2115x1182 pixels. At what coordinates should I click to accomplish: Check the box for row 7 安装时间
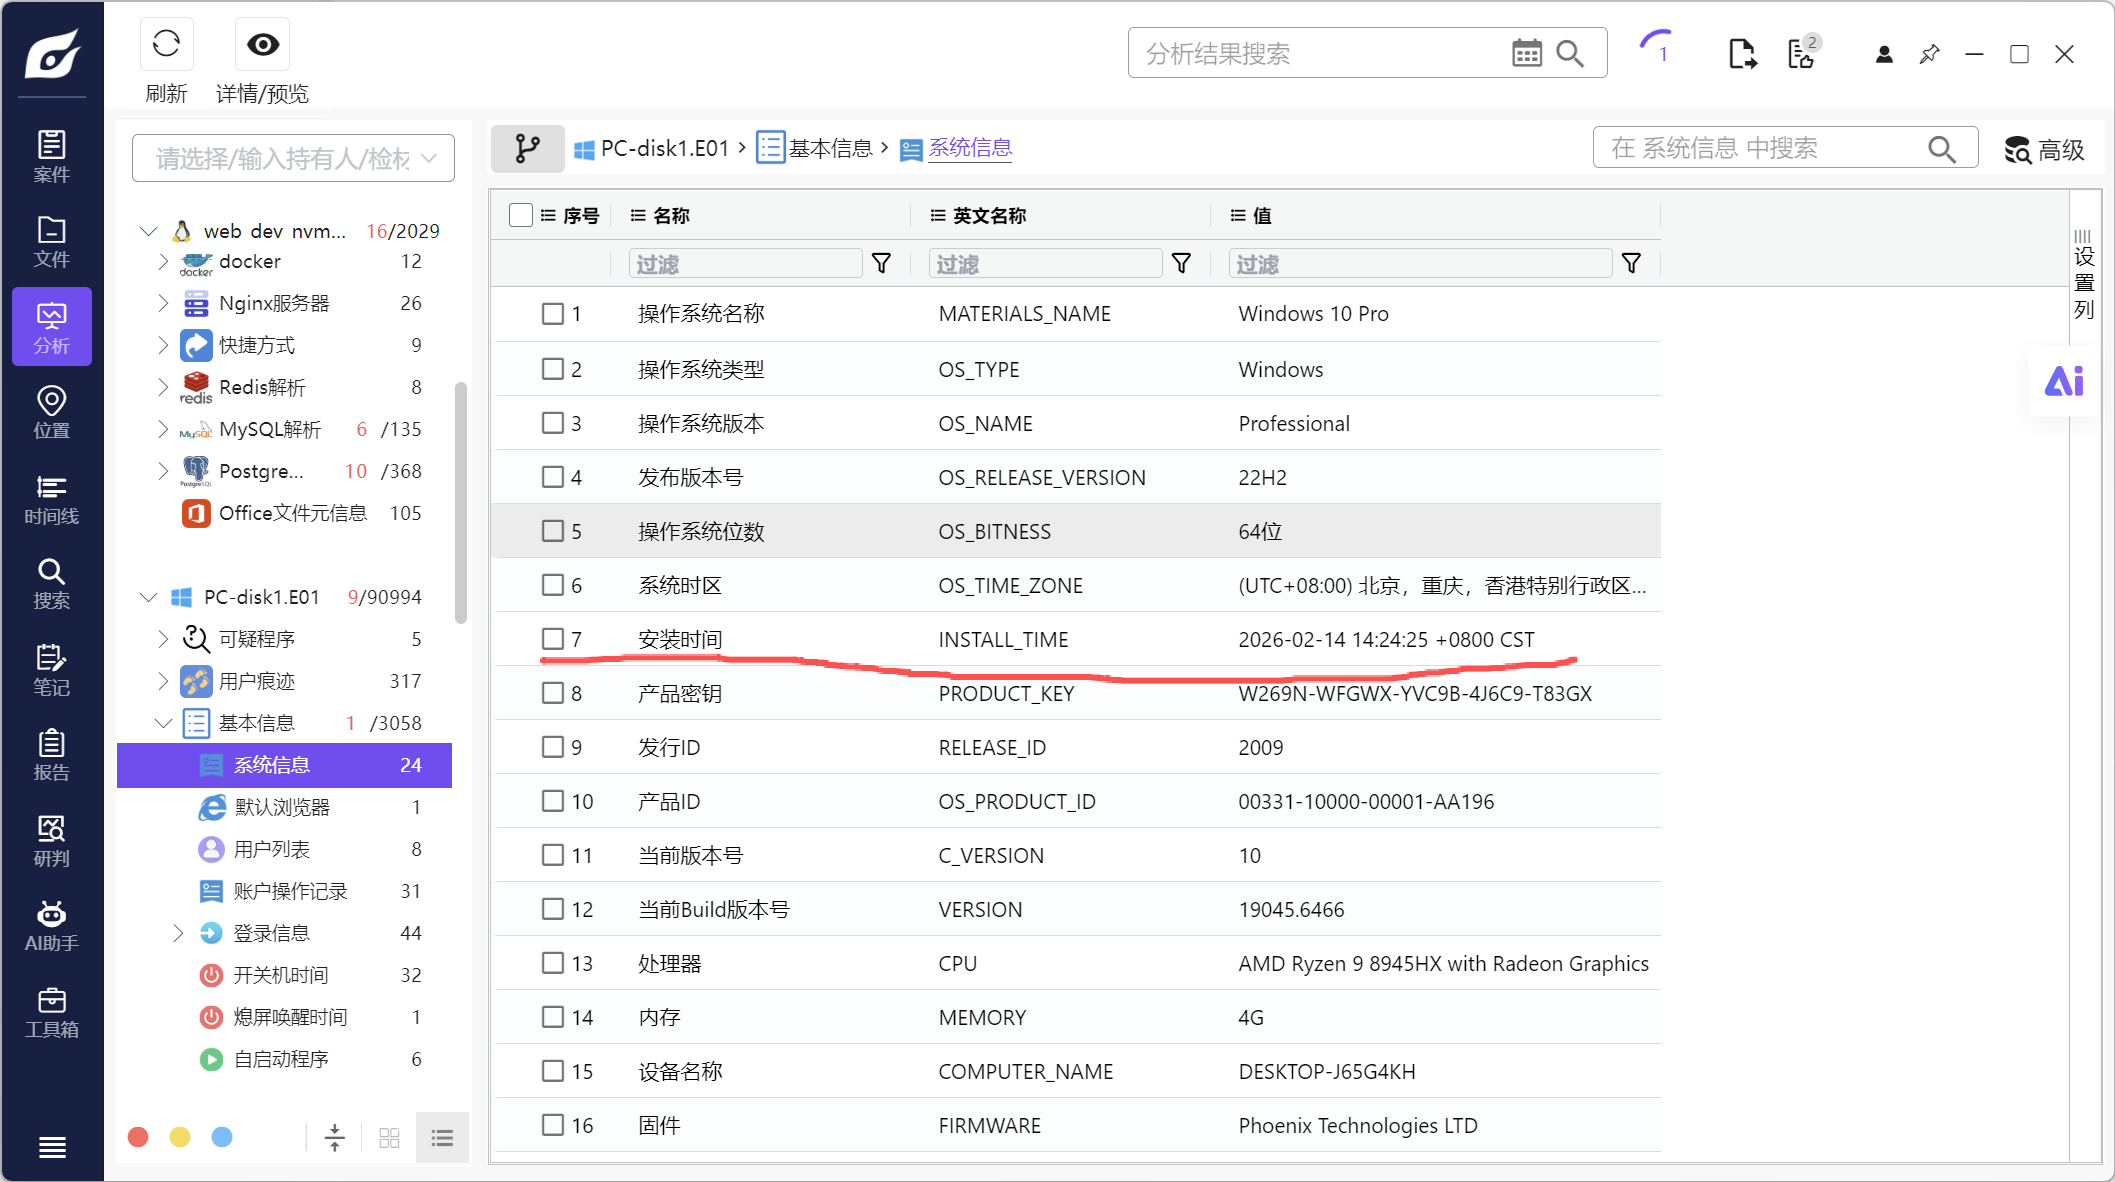point(553,639)
